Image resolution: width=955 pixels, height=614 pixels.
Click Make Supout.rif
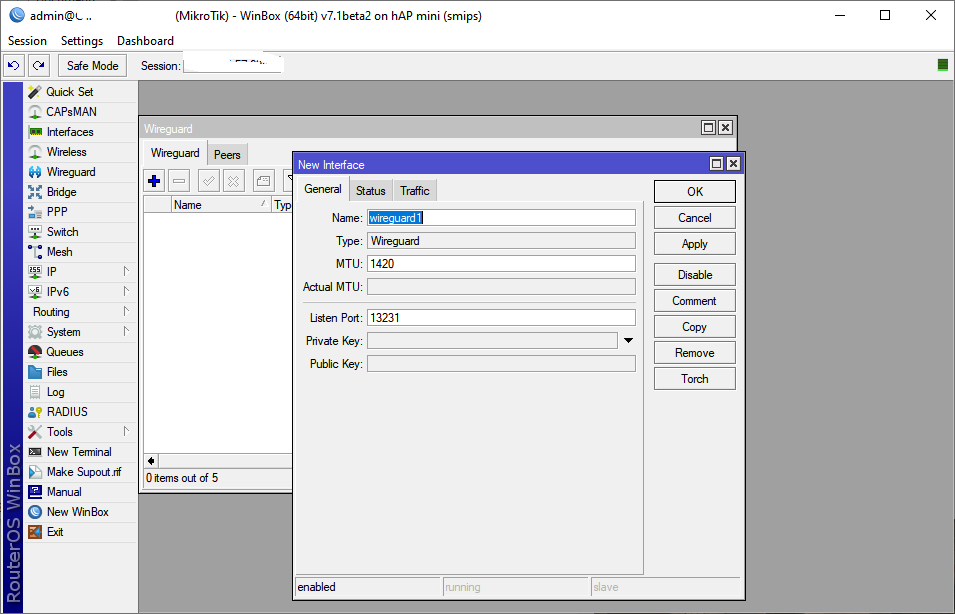pyautogui.click(x=80, y=472)
